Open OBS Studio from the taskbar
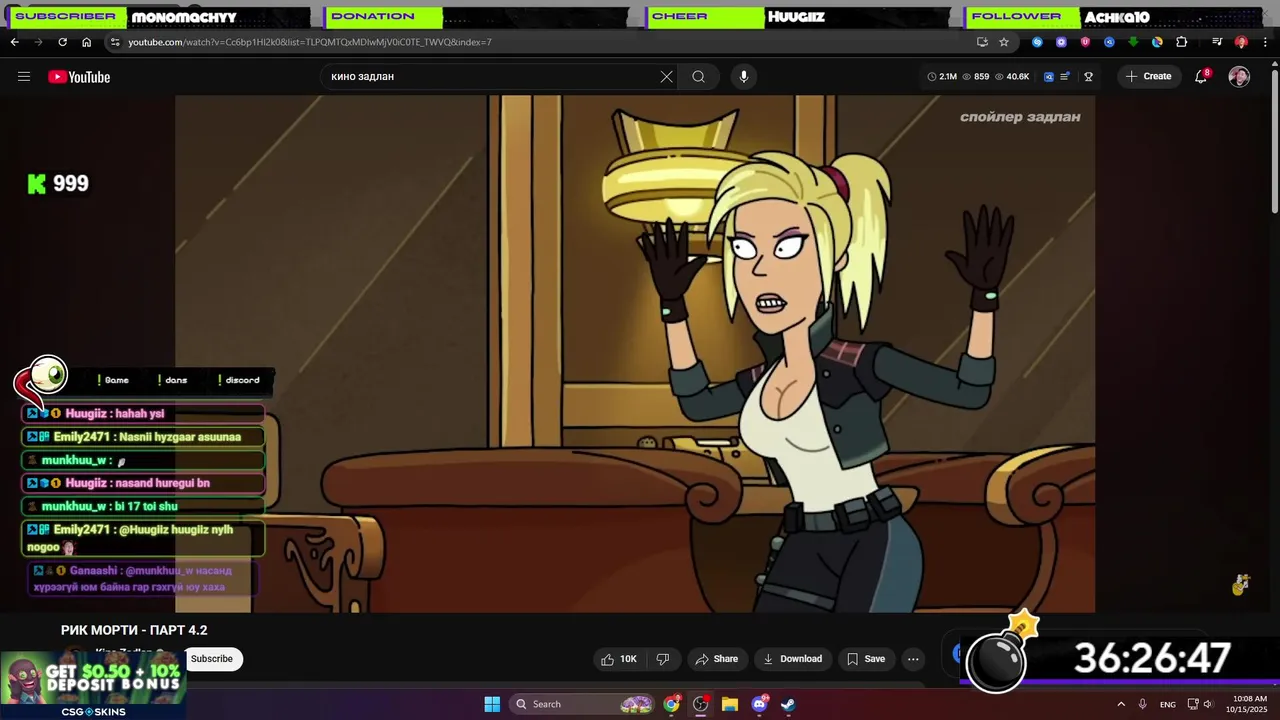The image size is (1280, 720). [701, 704]
